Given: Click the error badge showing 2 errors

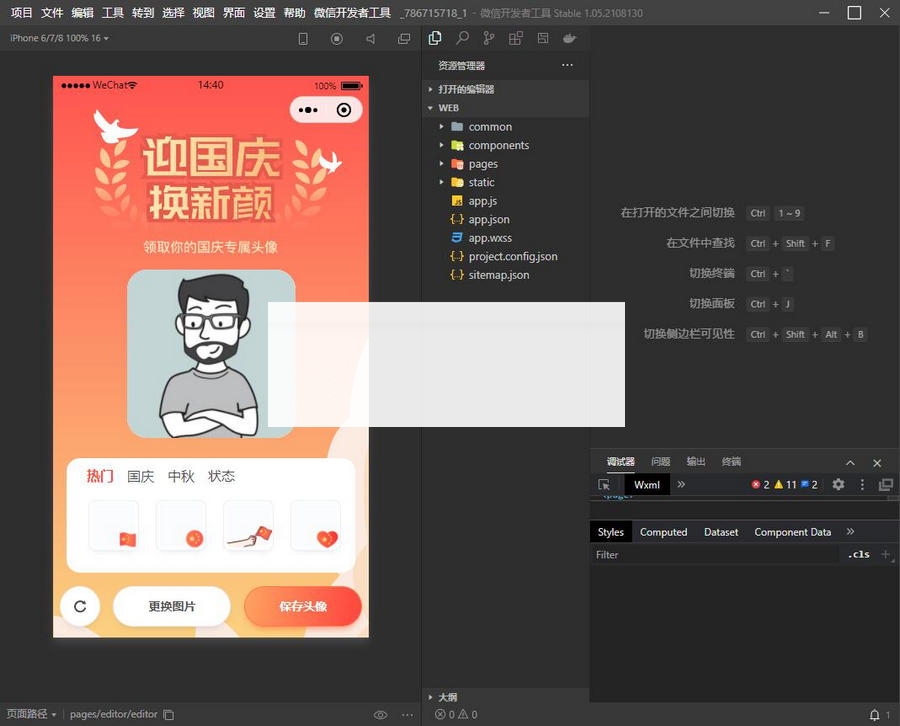Looking at the screenshot, I should click(756, 484).
